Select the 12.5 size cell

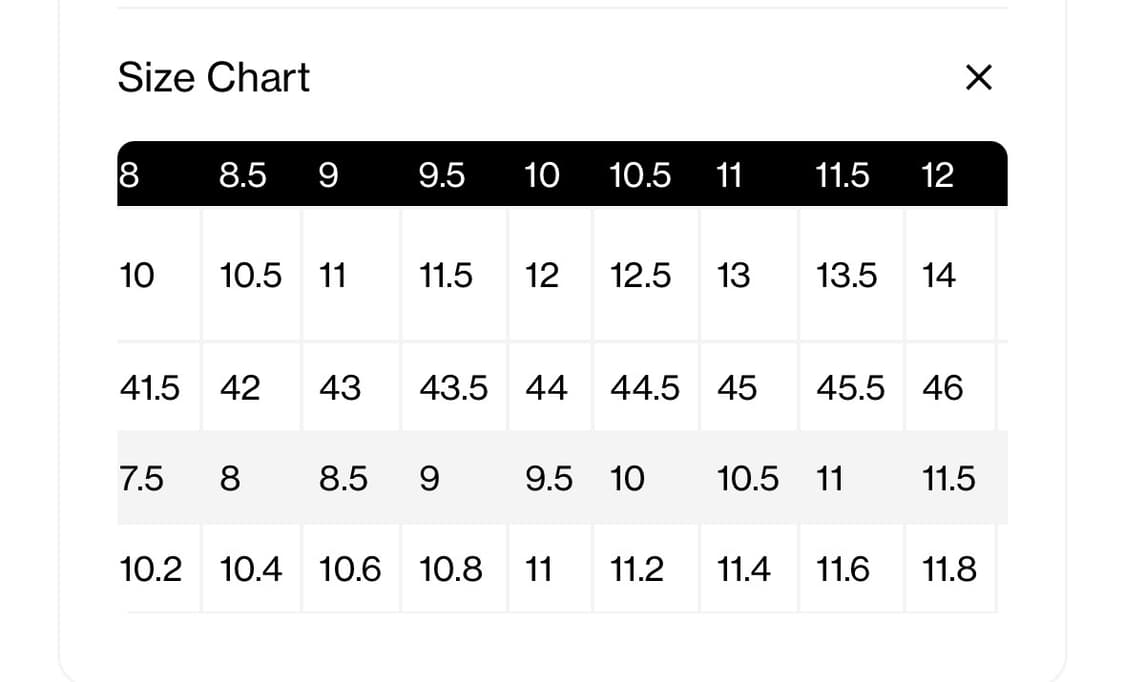point(640,275)
